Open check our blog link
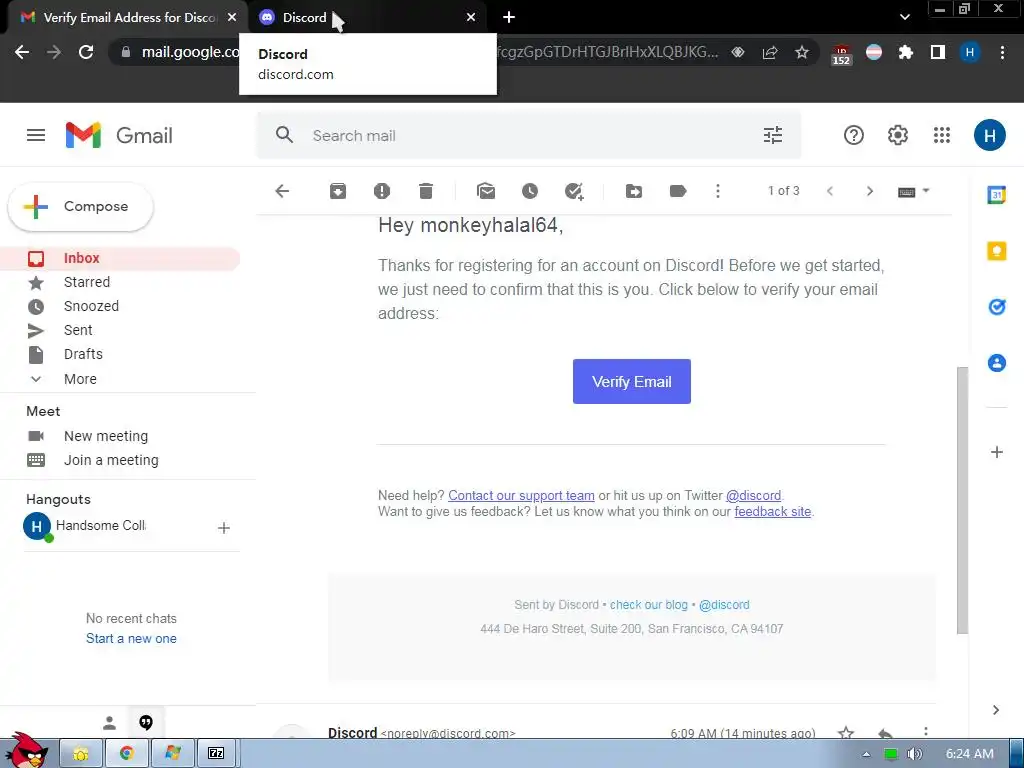Viewport: 1024px width, 768px height. pyautogui.click(x=648, y=605)
